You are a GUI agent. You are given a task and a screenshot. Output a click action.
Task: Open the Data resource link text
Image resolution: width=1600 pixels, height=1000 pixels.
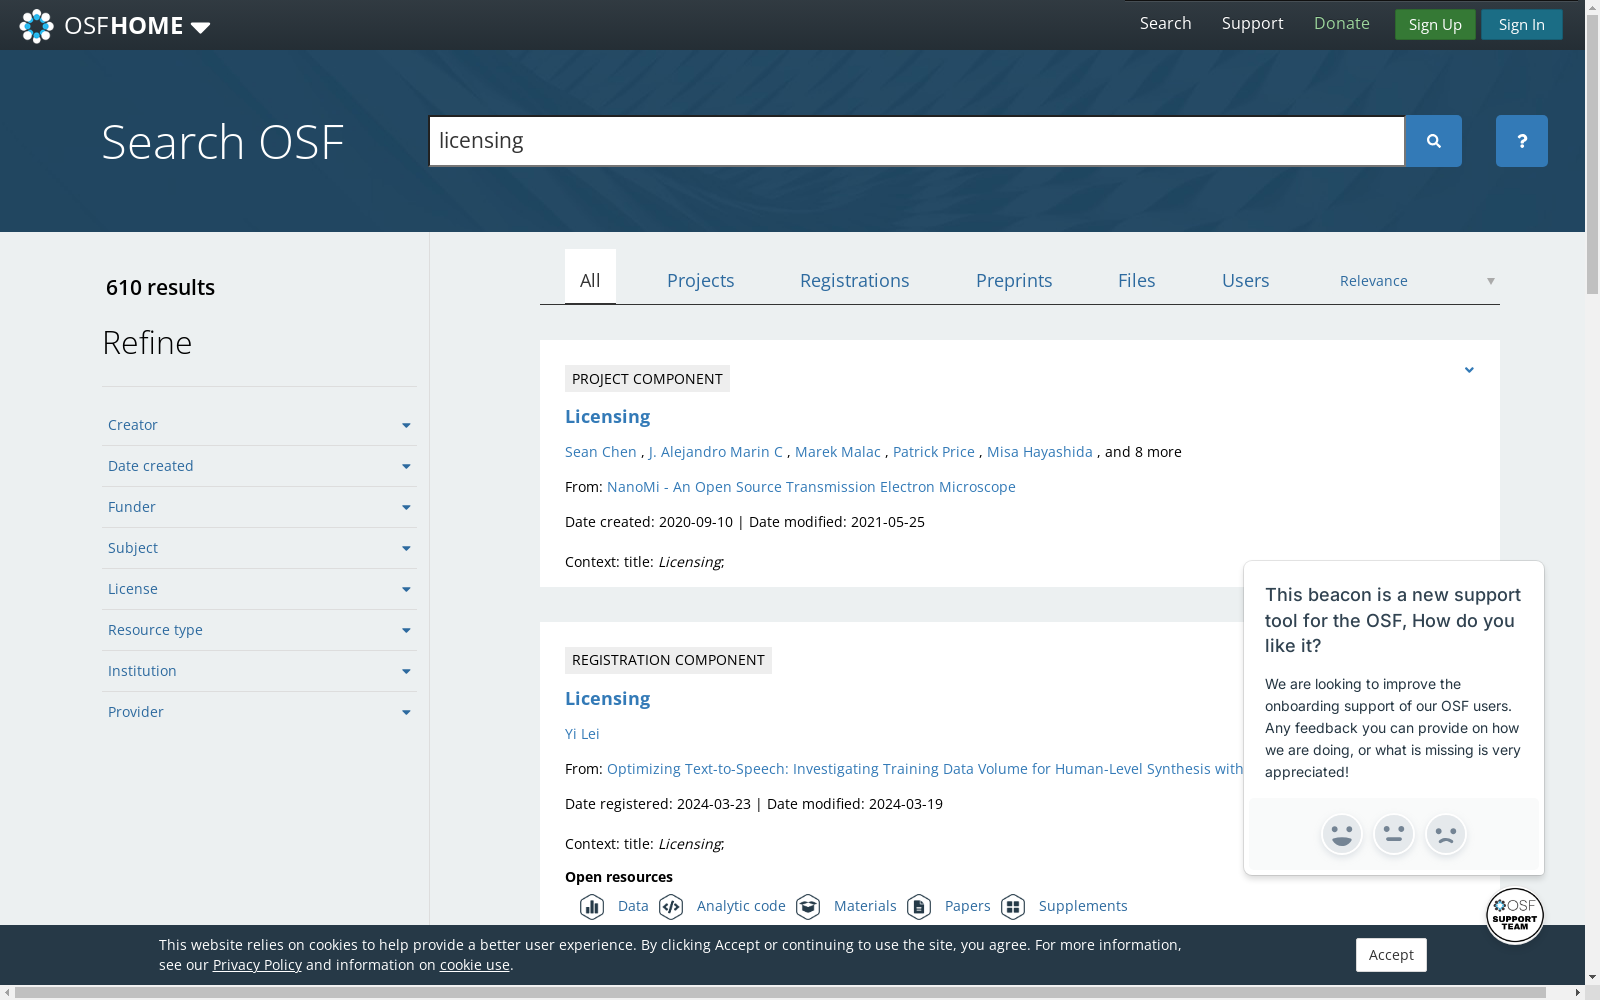click(x=633, y=906)
